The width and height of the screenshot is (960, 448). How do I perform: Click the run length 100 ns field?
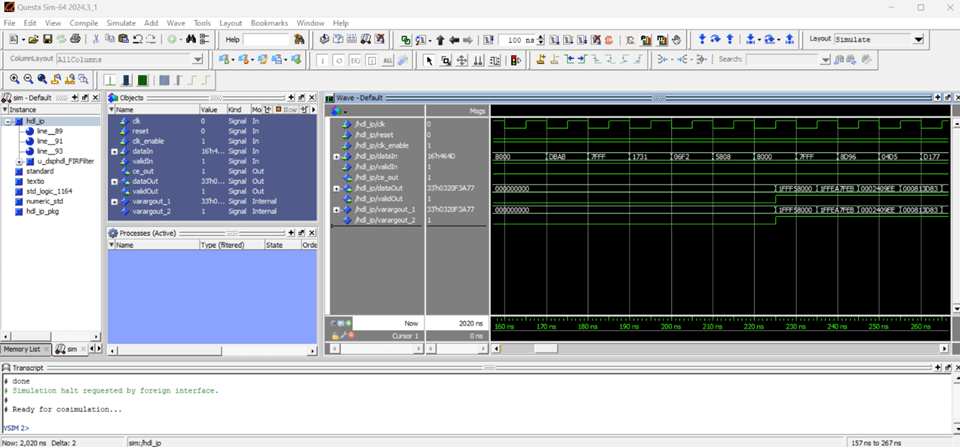tap(519, 40)
